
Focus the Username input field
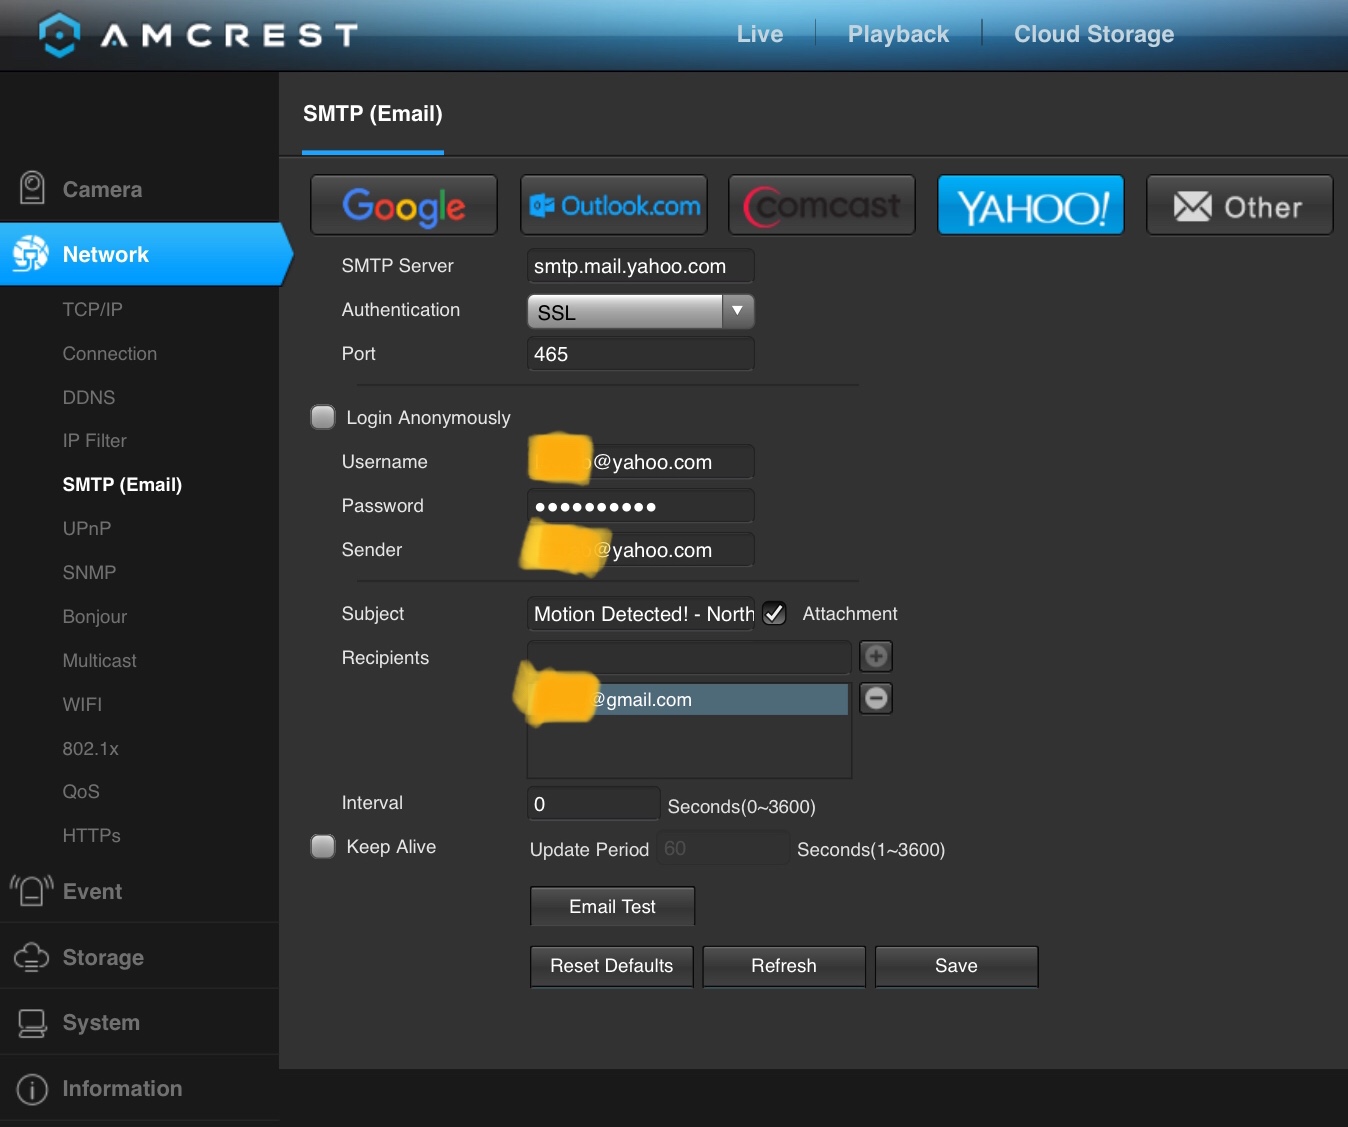coord(640,462)
